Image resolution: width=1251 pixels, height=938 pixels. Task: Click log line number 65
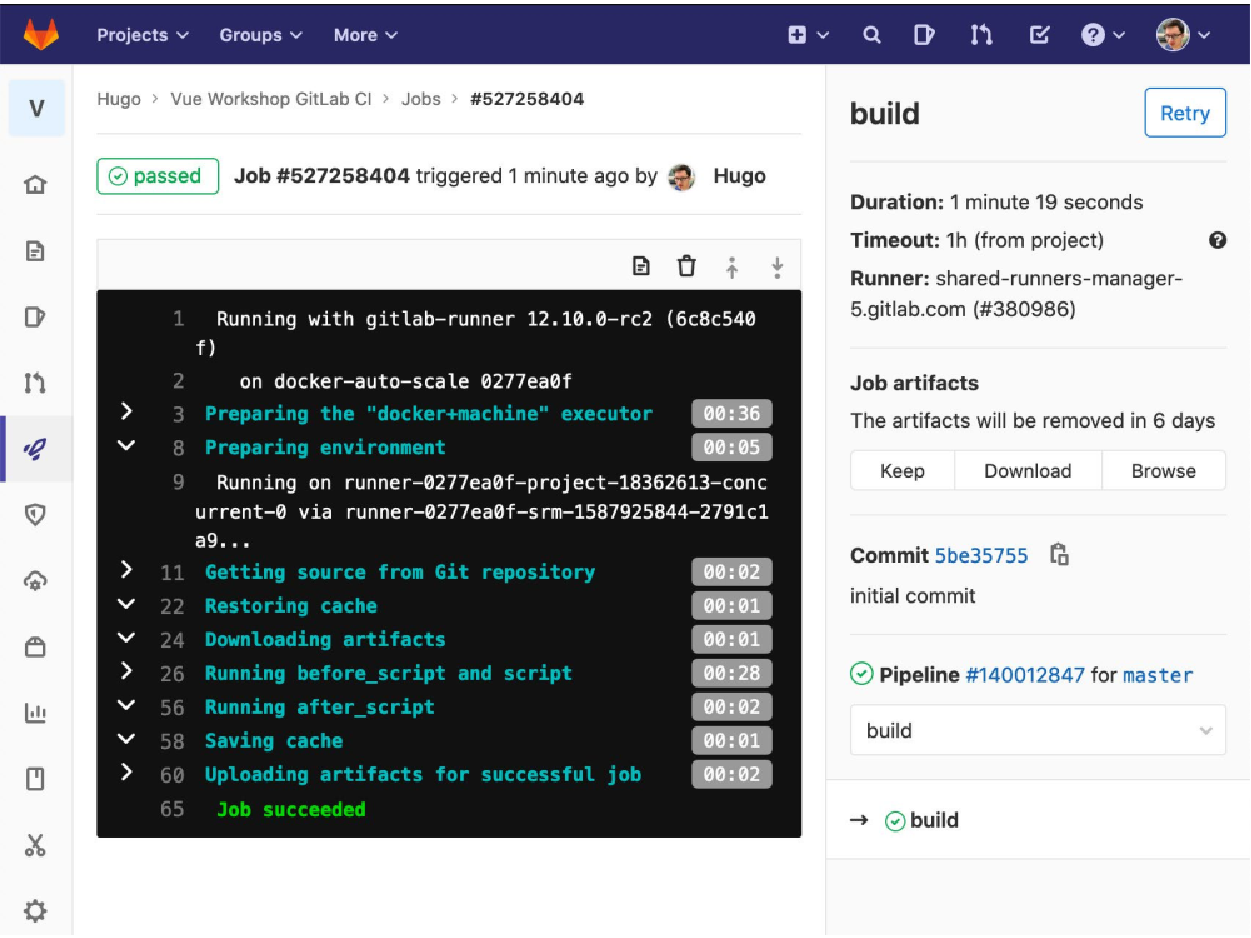[x=172, y=809]
